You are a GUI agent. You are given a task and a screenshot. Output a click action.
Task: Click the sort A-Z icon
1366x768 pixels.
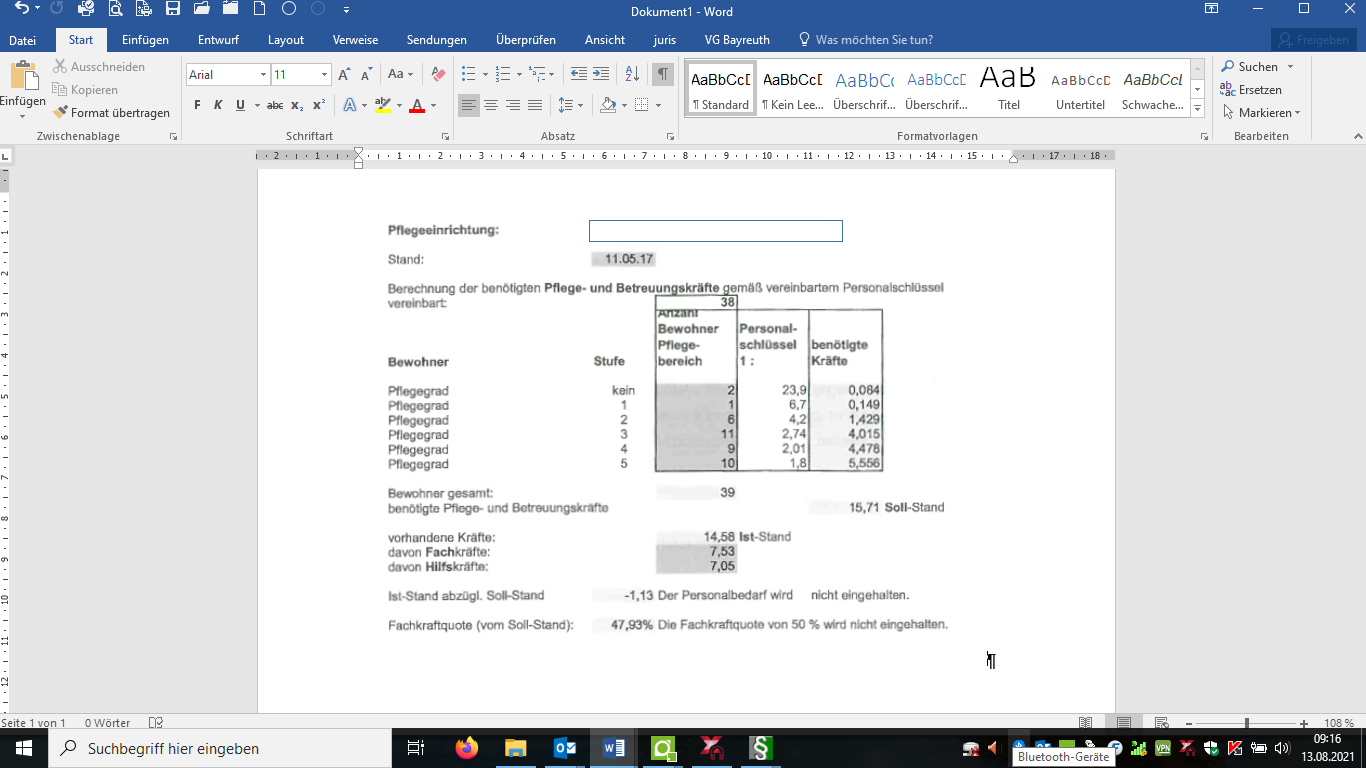click(x=632, y=74)
